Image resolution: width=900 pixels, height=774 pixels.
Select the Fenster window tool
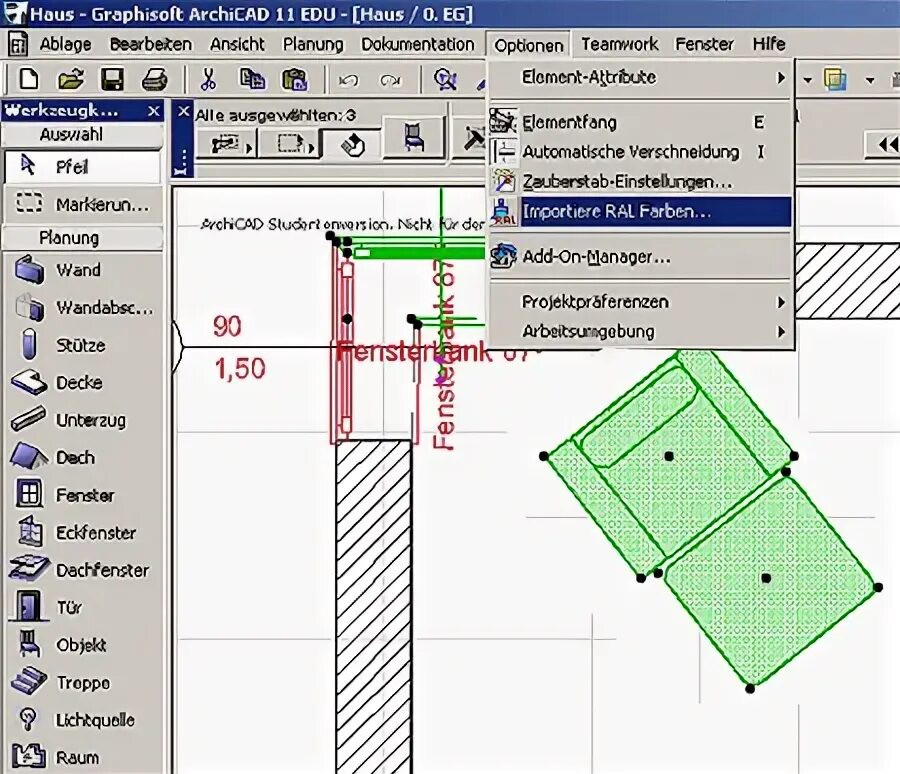coord(82,495)
